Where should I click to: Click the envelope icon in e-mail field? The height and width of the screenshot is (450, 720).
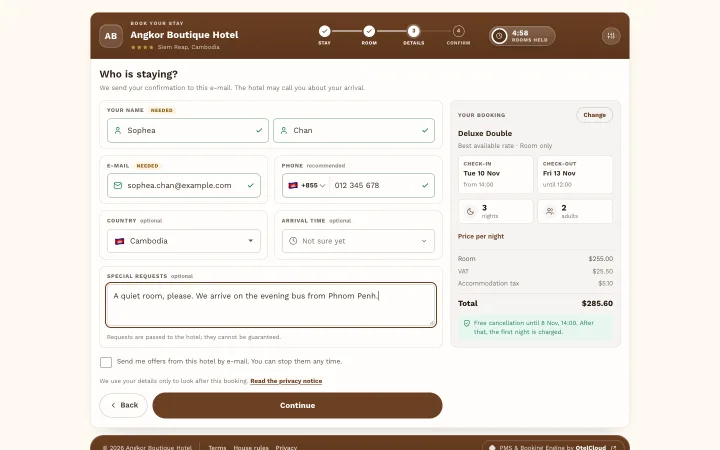point(118,186)
